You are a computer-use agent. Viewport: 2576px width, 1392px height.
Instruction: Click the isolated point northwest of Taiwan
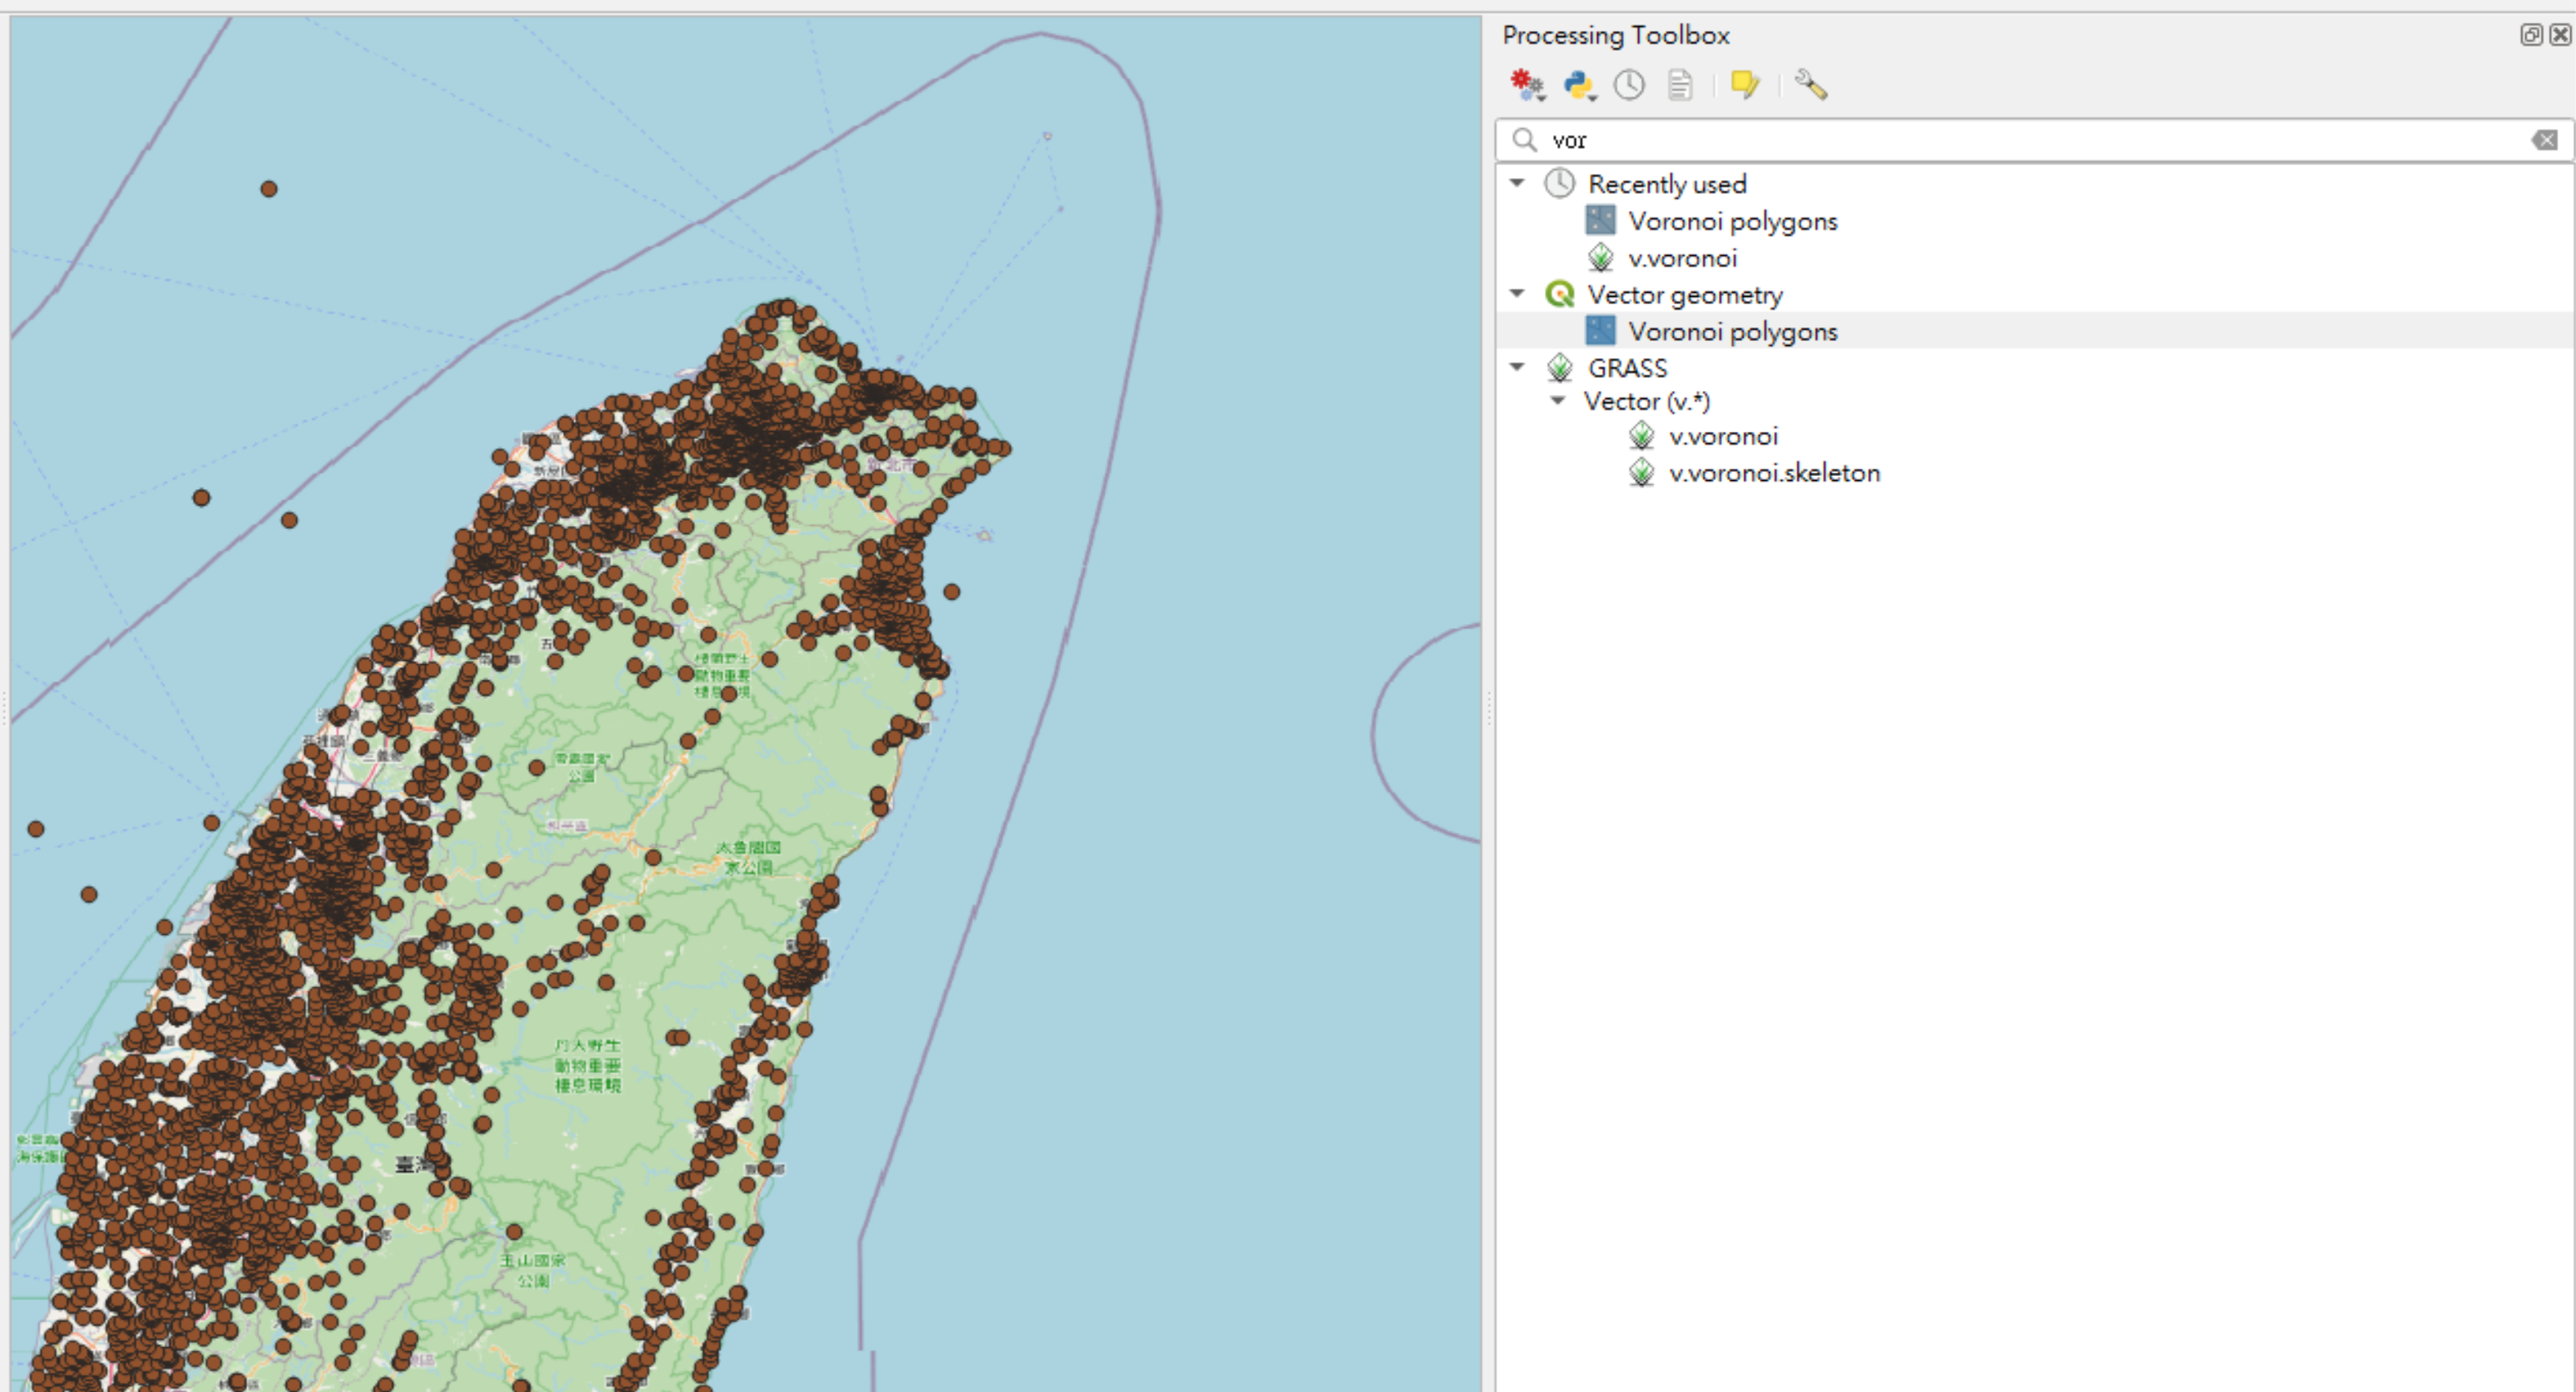[268, 189]
